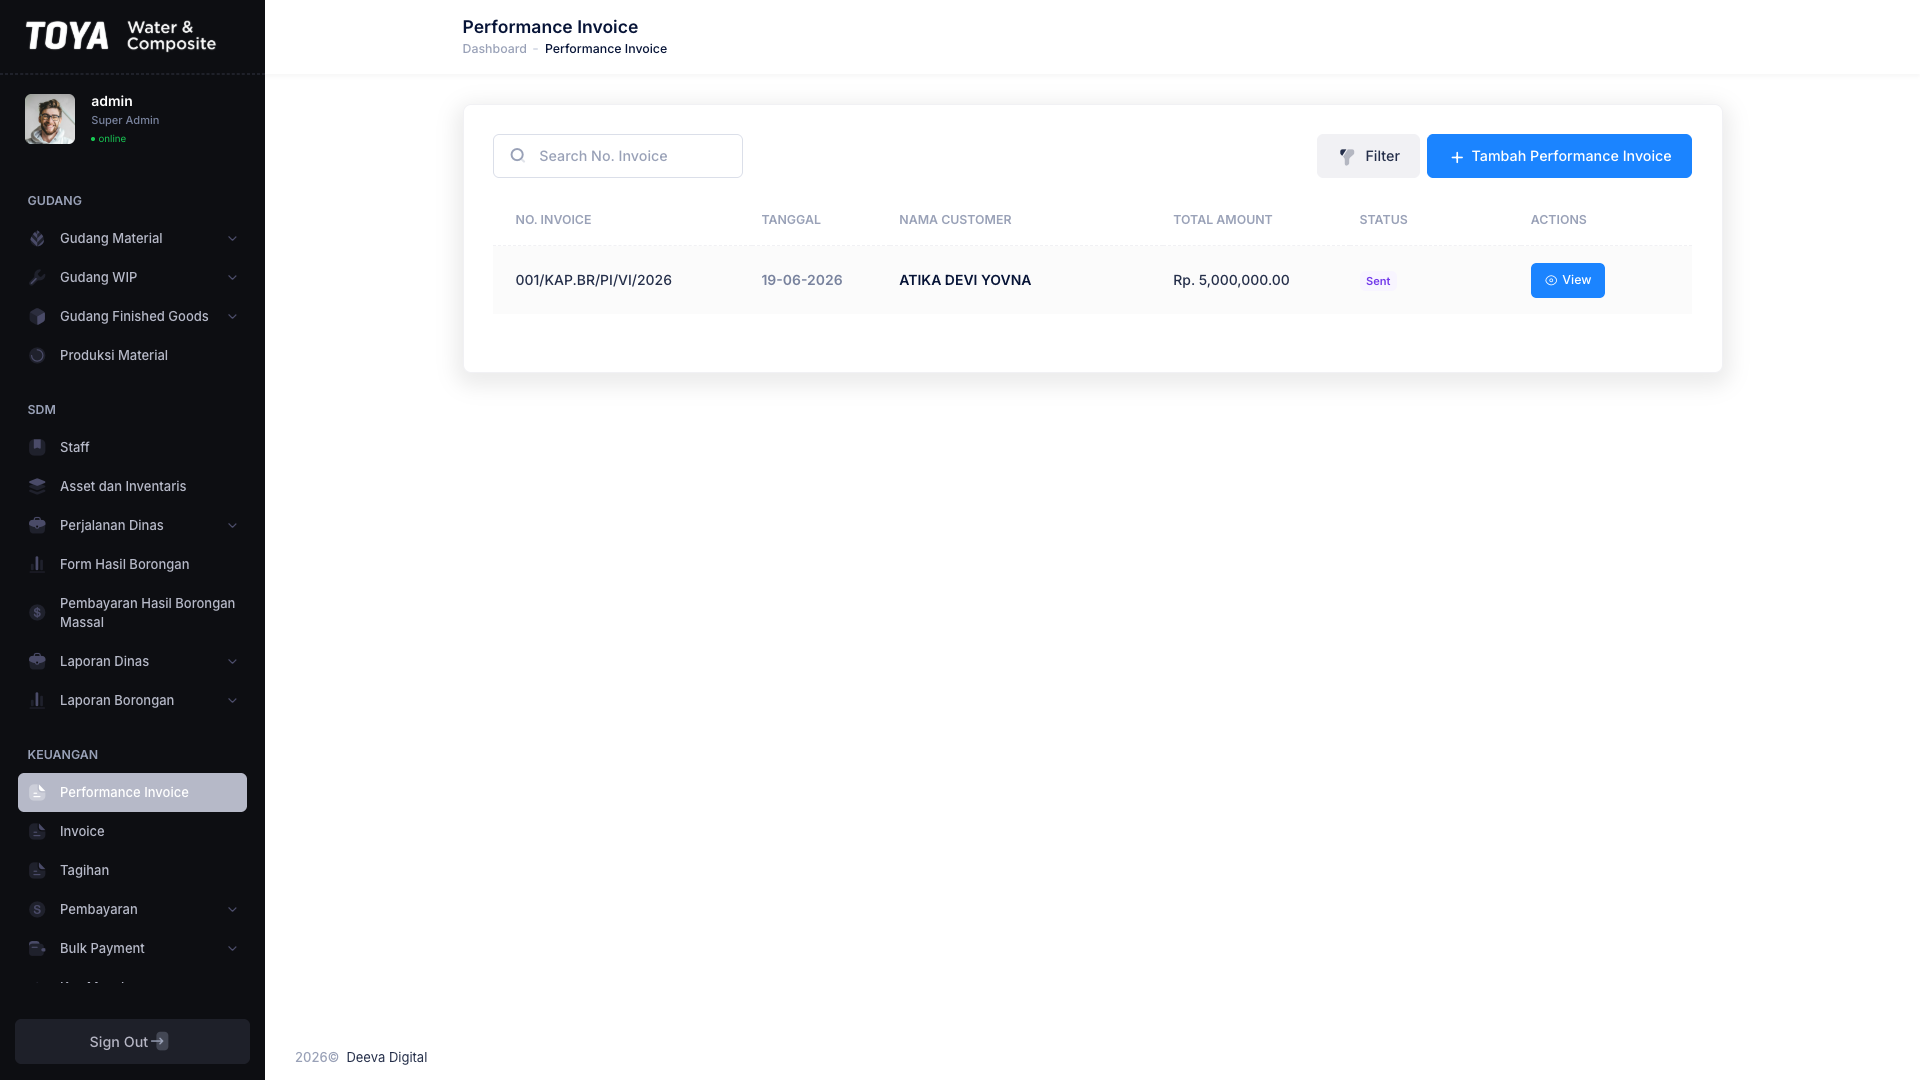
Task: Click the Tagihan document icon
Action: point(37,870)
